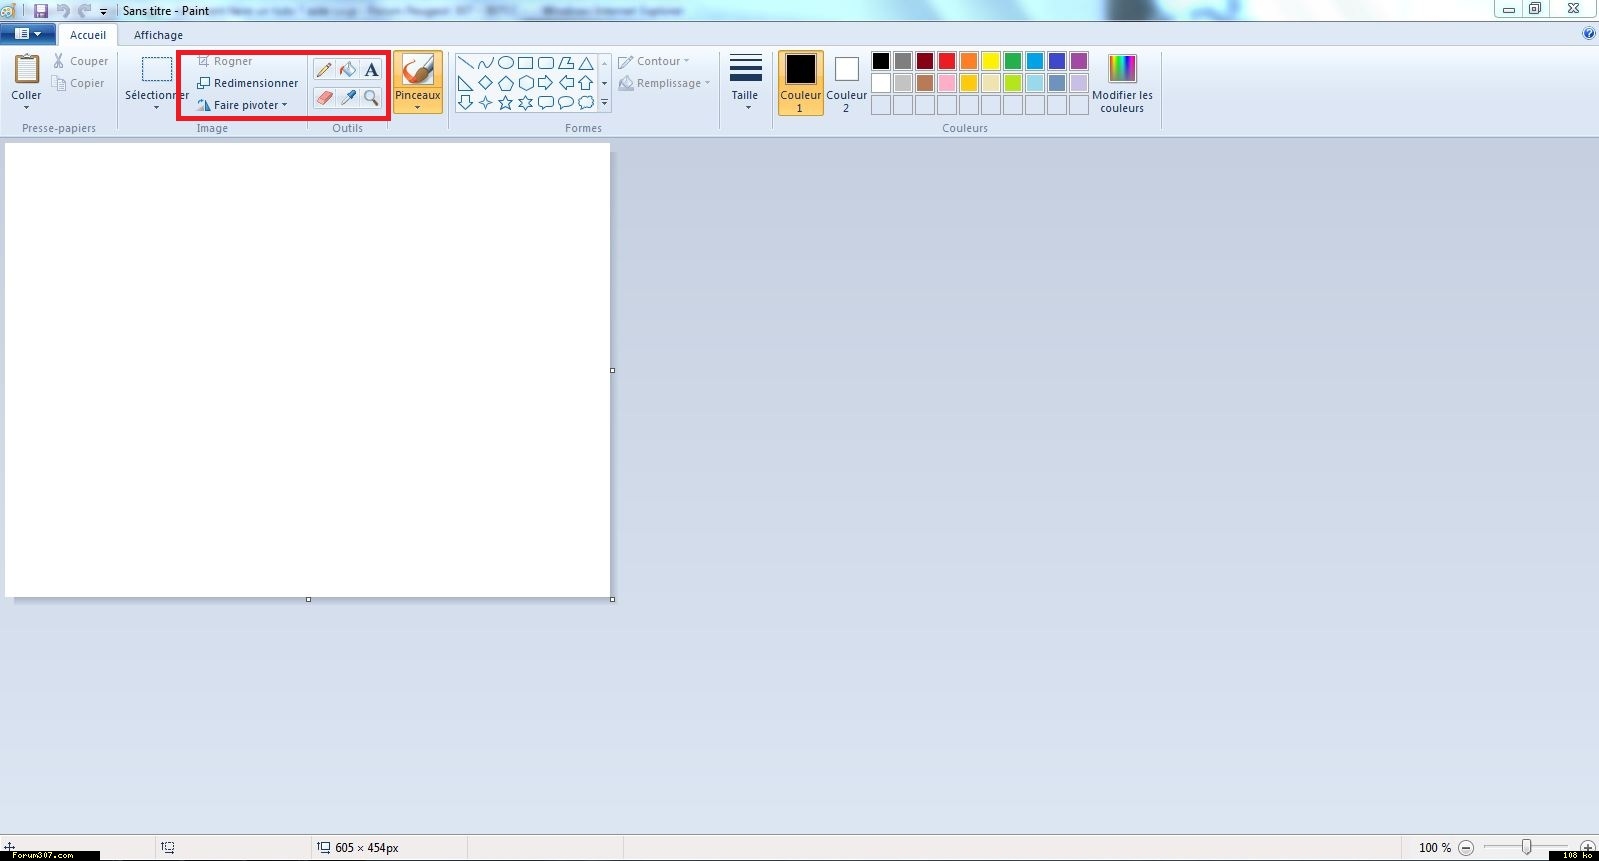Pick the red color swatch
This screenshot has height=861, width=1599.
(947, 61)
